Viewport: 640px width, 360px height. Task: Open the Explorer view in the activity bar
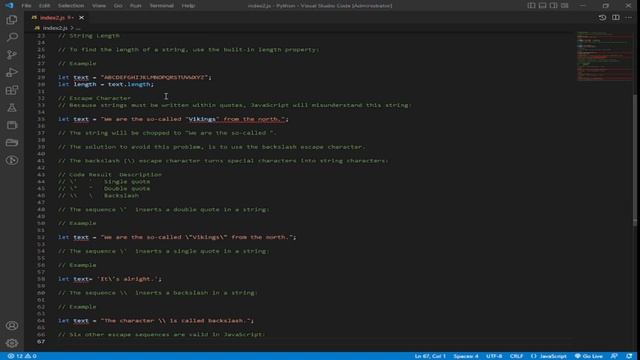pos(12,20)
